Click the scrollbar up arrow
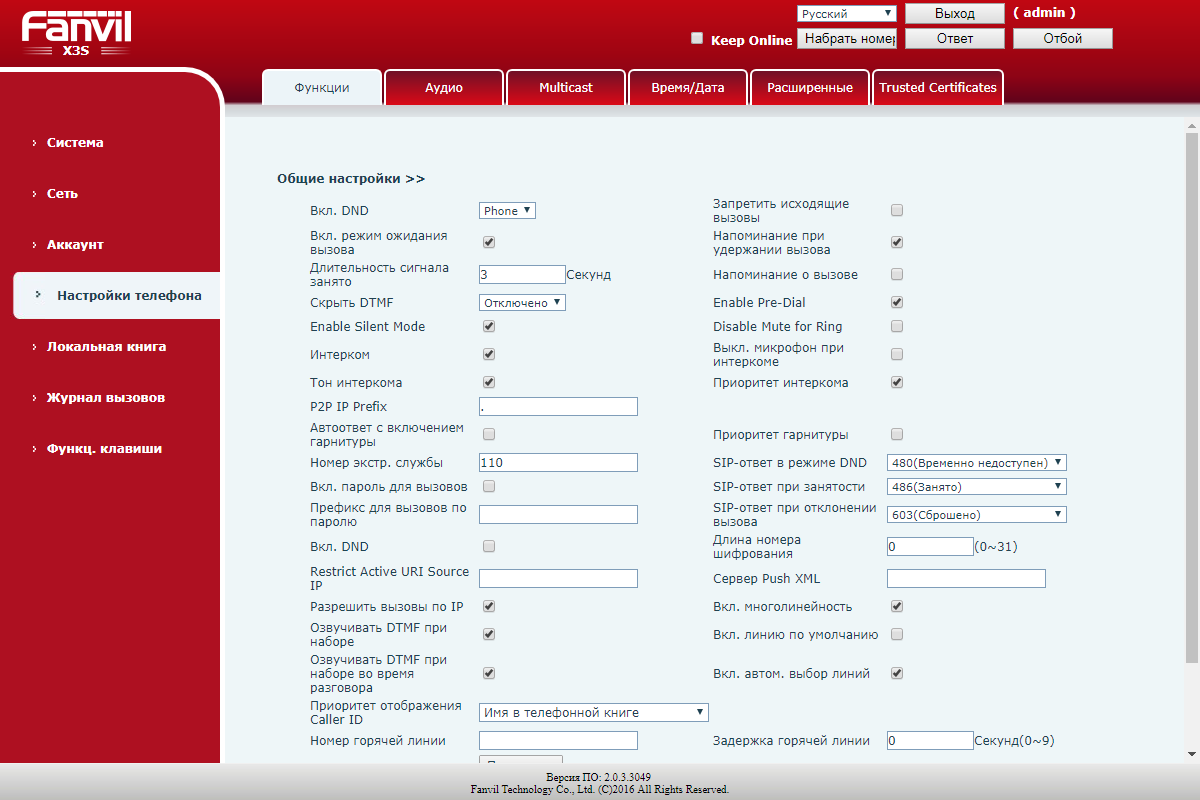1200x800 pixels. pos(1191,126)
